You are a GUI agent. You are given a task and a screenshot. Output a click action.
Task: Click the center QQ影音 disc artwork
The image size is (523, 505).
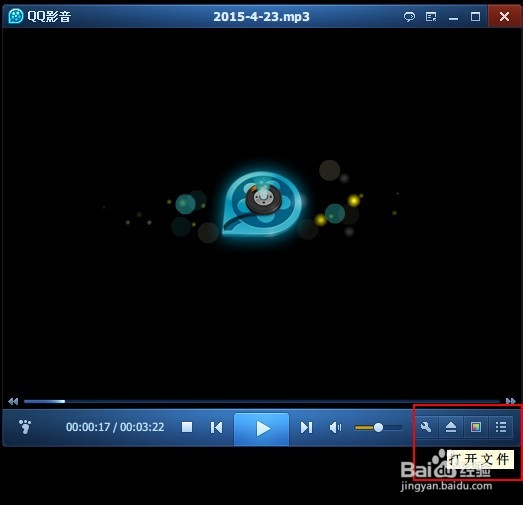click(x=262, y=204)
